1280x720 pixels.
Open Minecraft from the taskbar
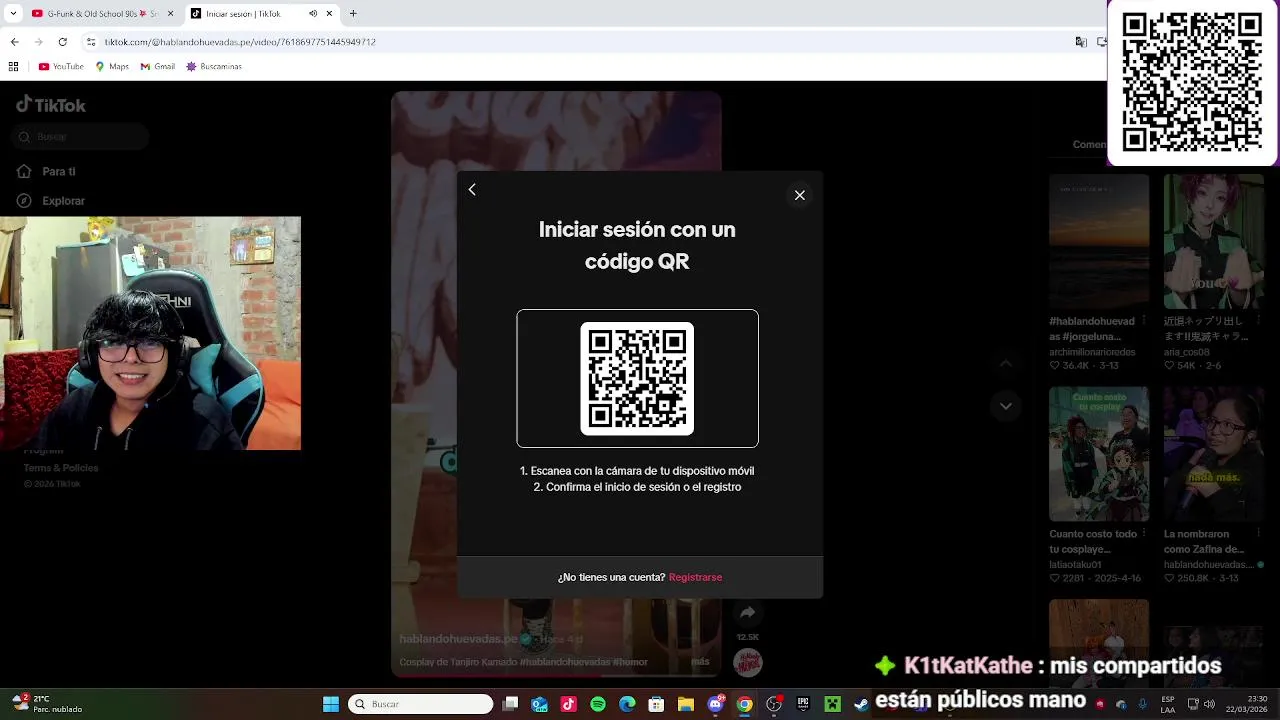(x=832, y=704)
